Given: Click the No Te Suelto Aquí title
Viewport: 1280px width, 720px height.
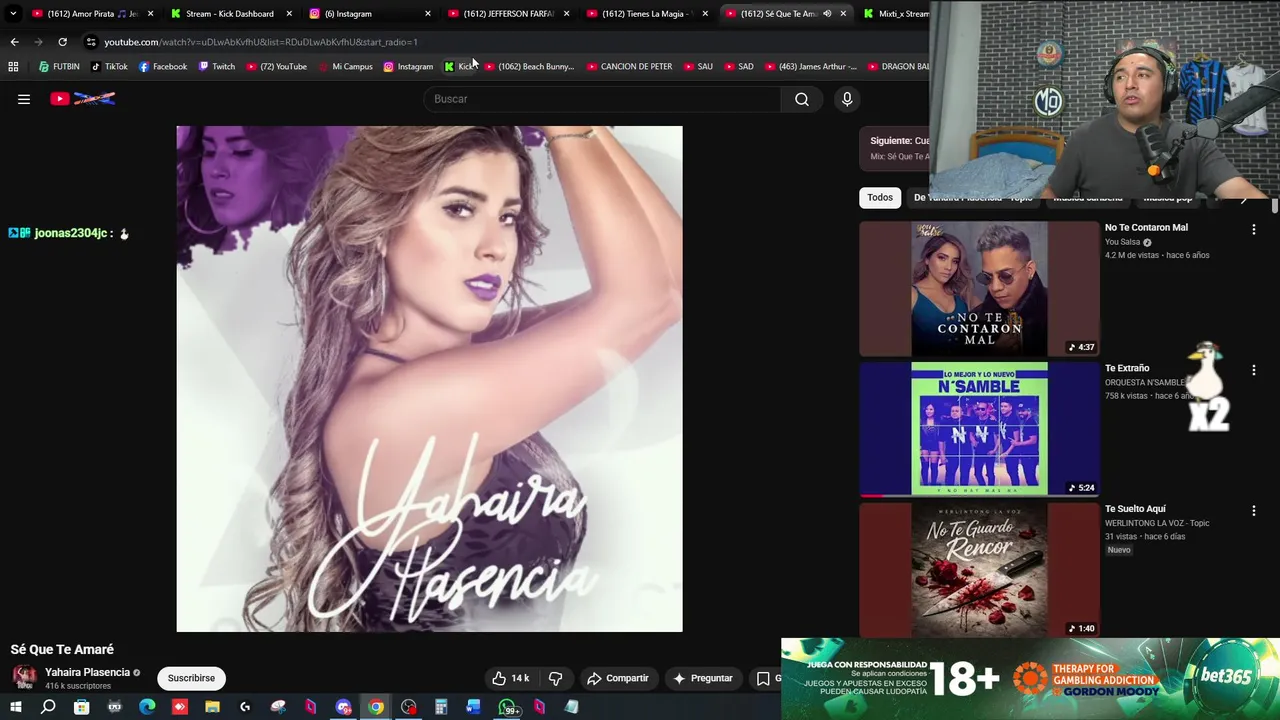Looking at the screenshot, I should [1135, 508].
